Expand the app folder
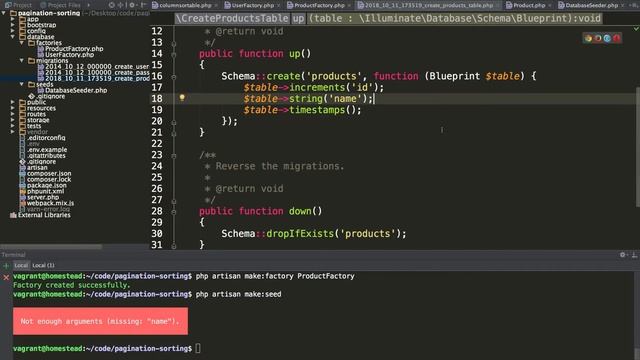The height and width of the screenshot is (360, 640). (13, 19)
